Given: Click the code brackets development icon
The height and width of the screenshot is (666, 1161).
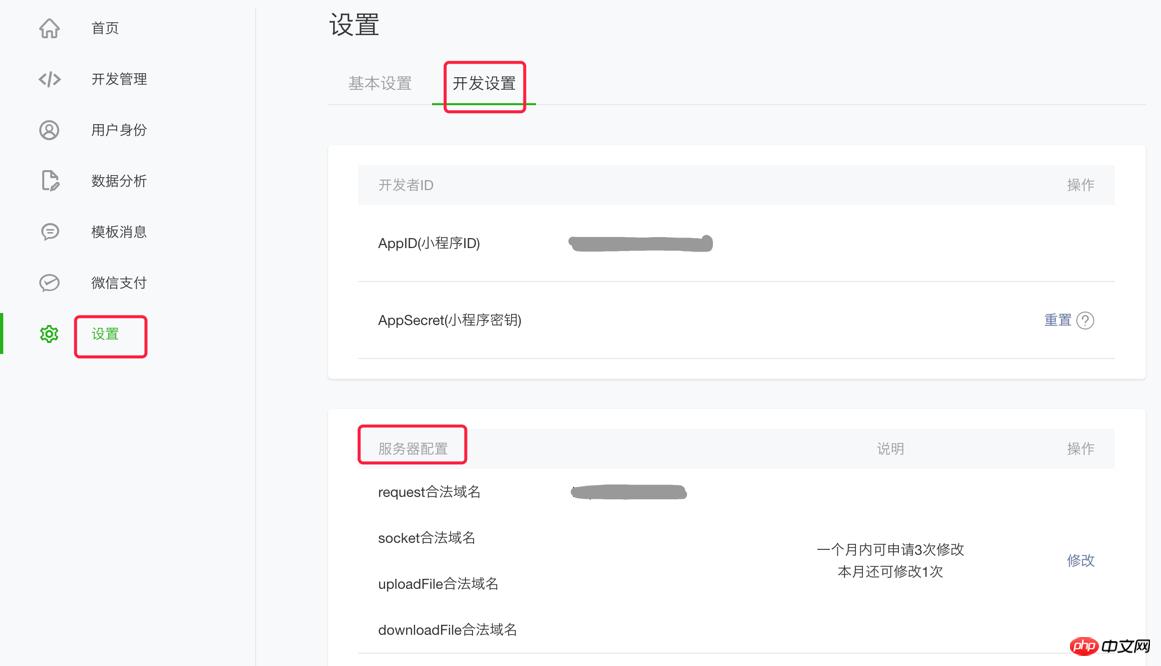Looking at the screenshot, I should 49,80.
